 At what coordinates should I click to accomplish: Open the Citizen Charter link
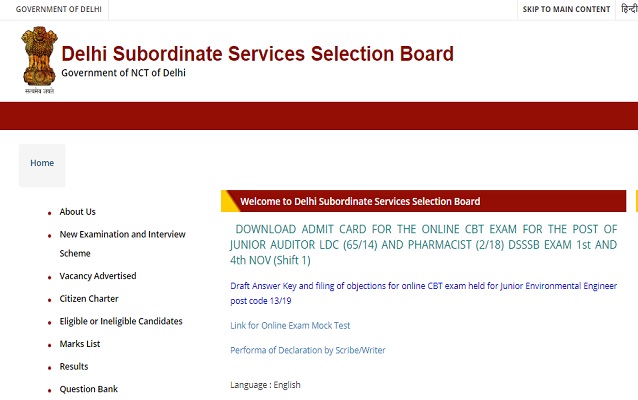click(88, 299)
